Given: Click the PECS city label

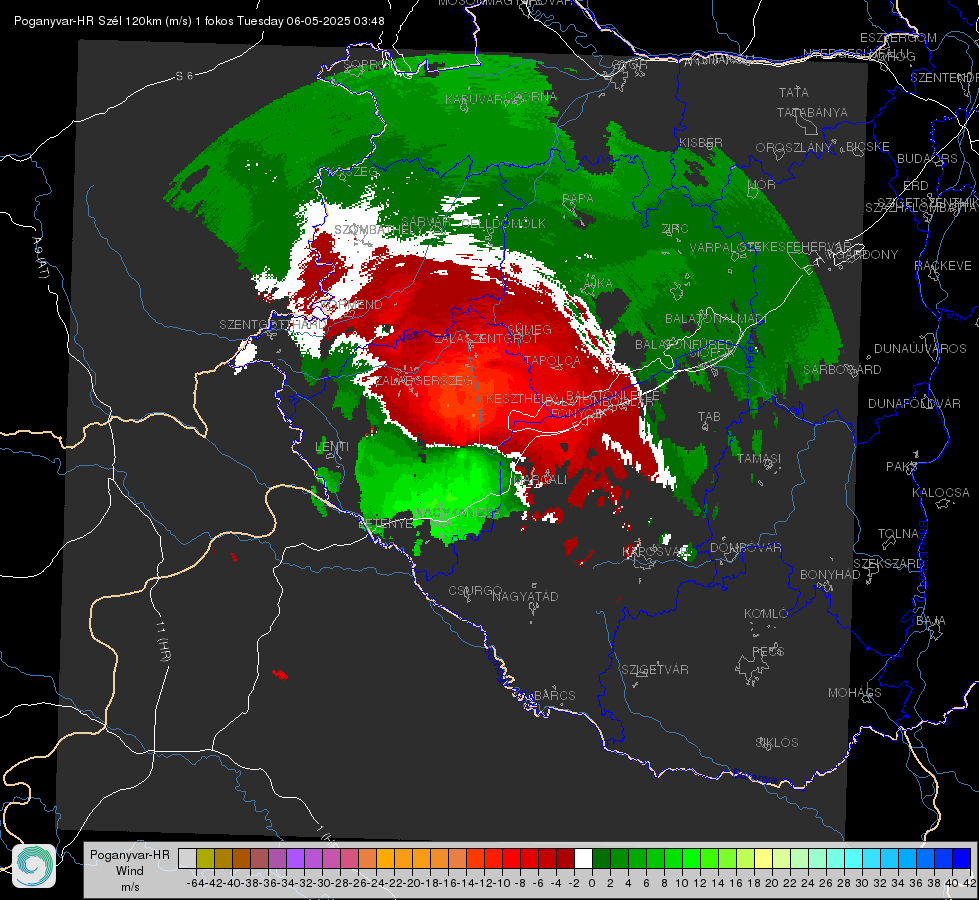Looking at the screenshot, I should tap(767, 651).
